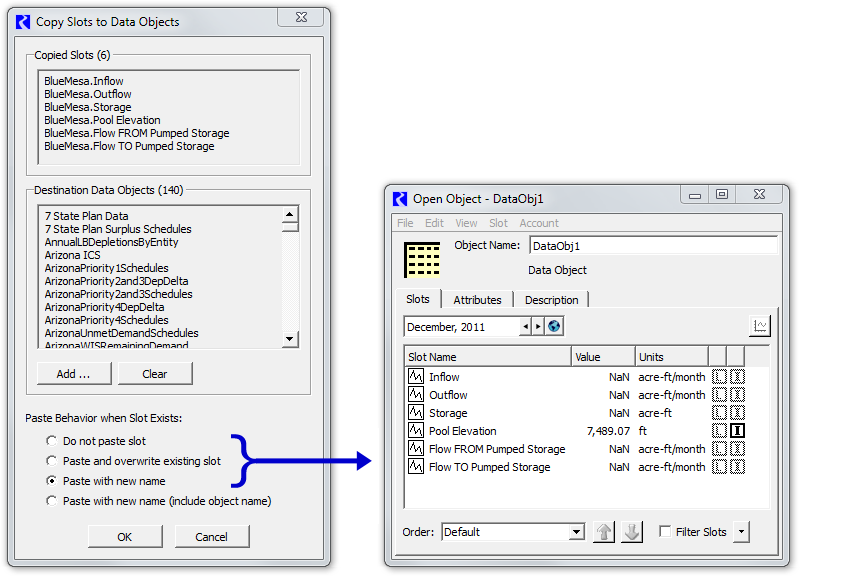Click slot icon beside Flow FROM Pumped Storage
This screenshot has height=576, width=841.
416,448
